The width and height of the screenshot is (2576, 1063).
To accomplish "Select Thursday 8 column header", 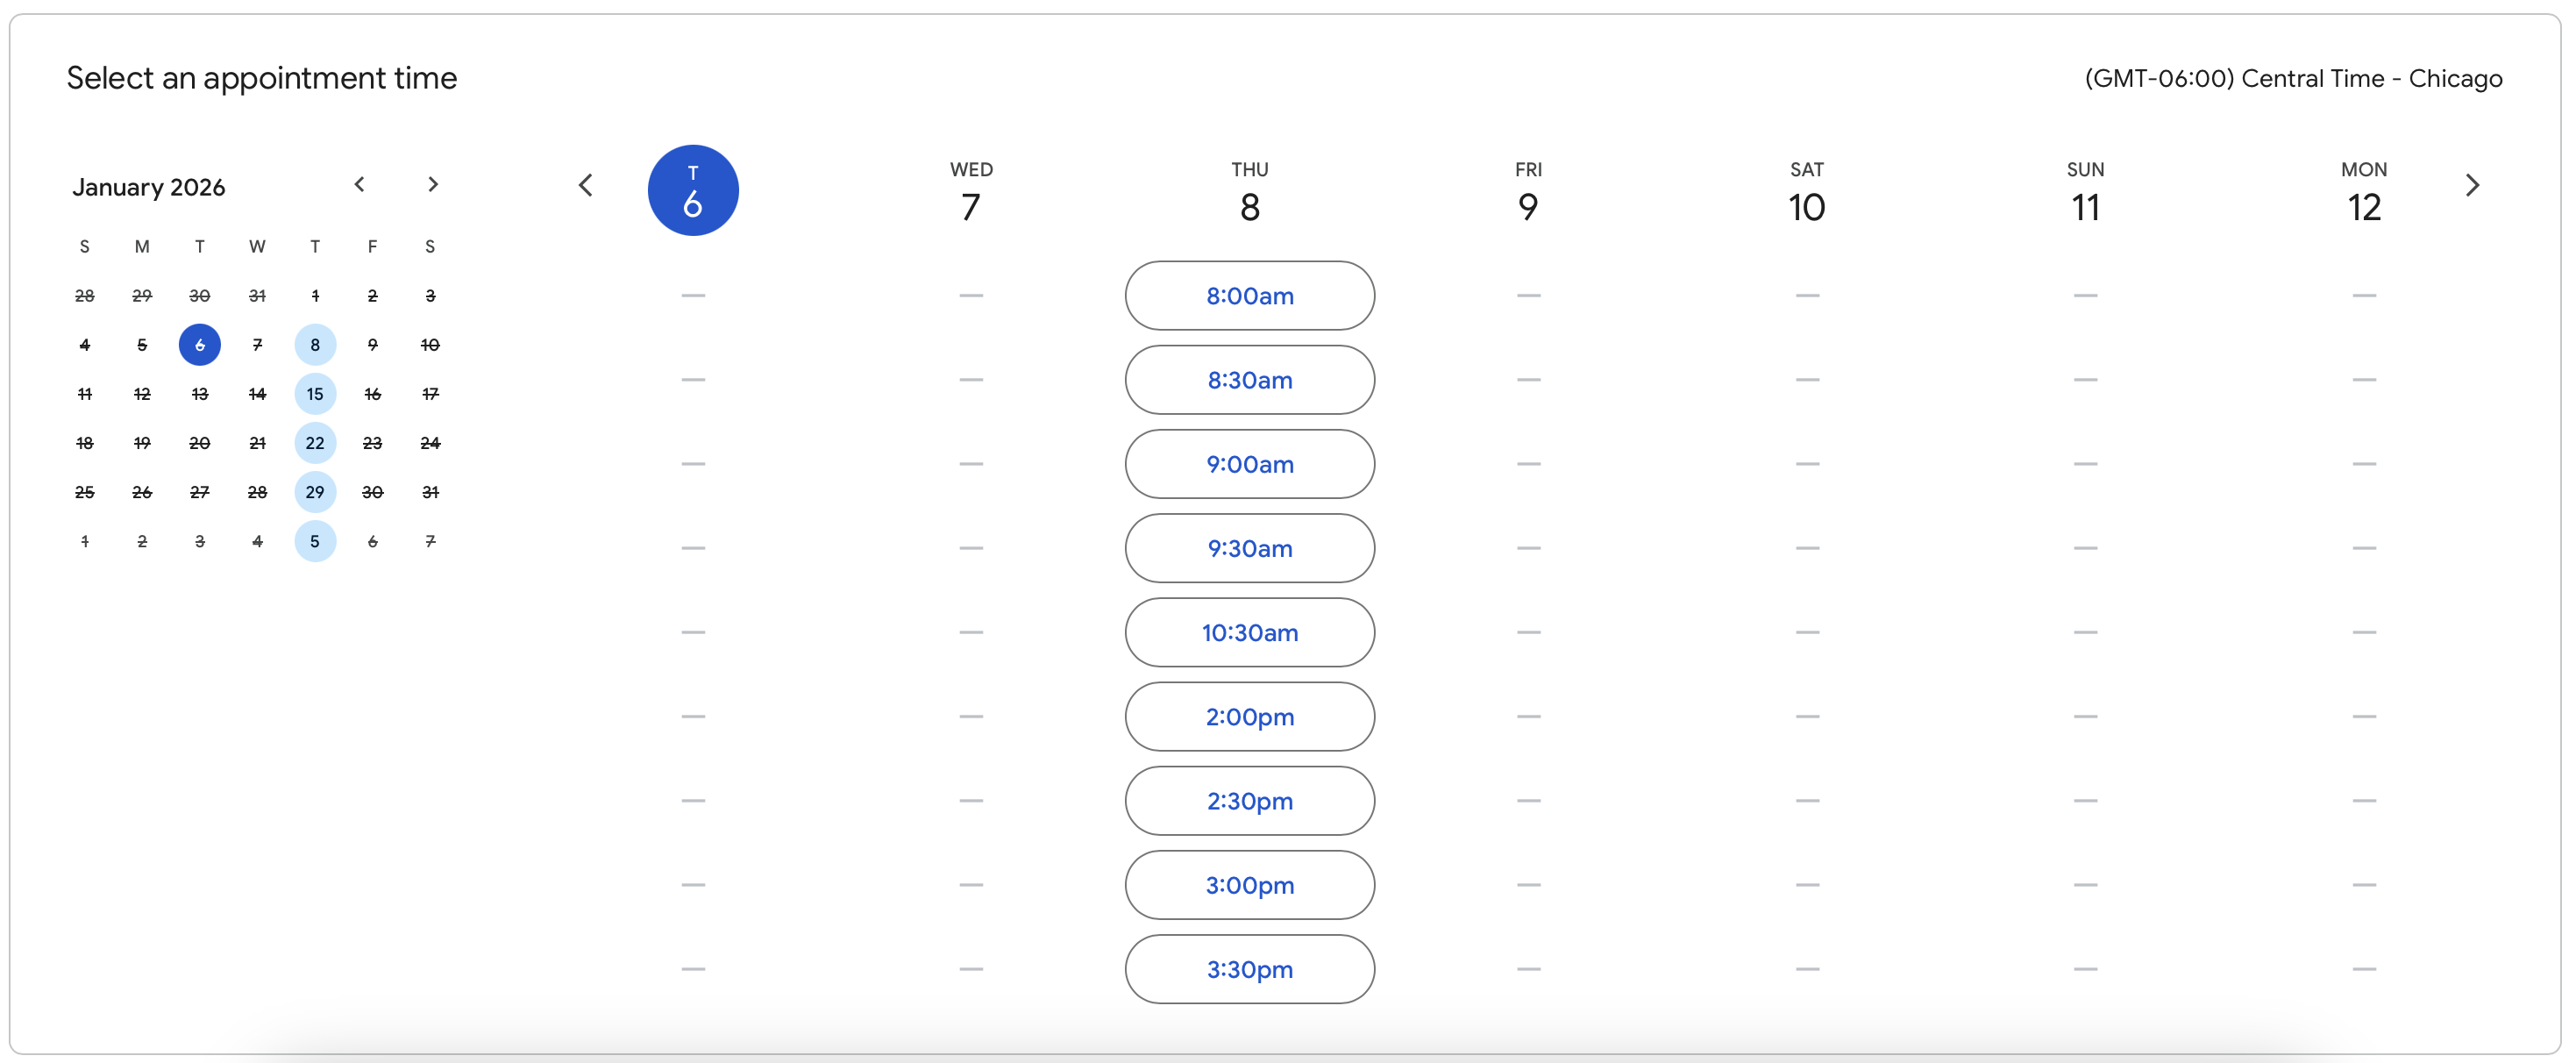I will coord(1249,192).
